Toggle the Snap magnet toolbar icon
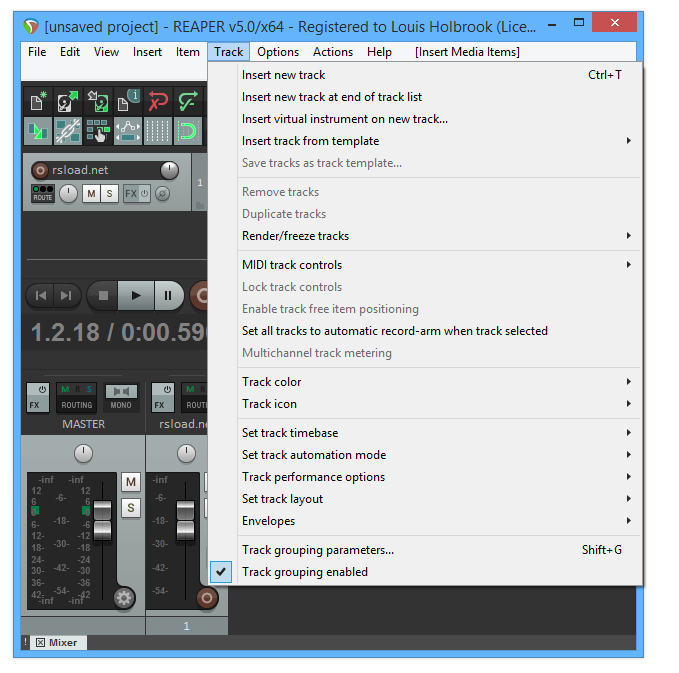This screenshot has height=673, width=679. pyautogui.click(x=188, y=130)
